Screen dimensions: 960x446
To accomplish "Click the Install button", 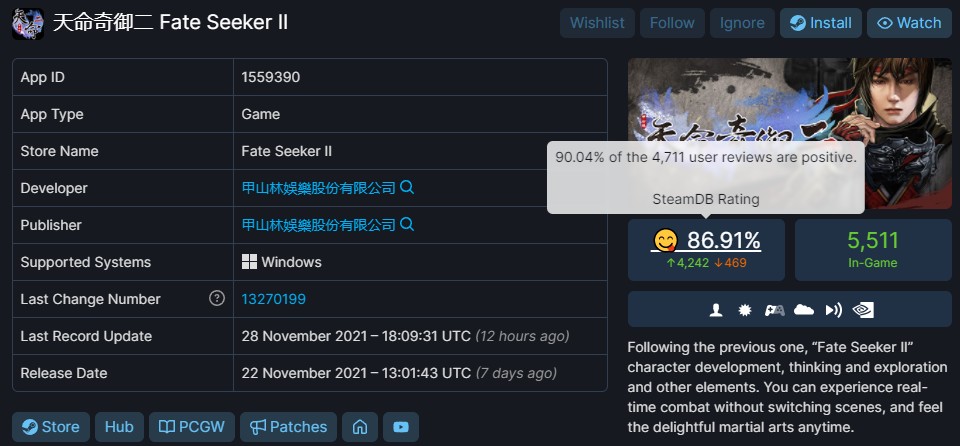I will click(820, 23).
